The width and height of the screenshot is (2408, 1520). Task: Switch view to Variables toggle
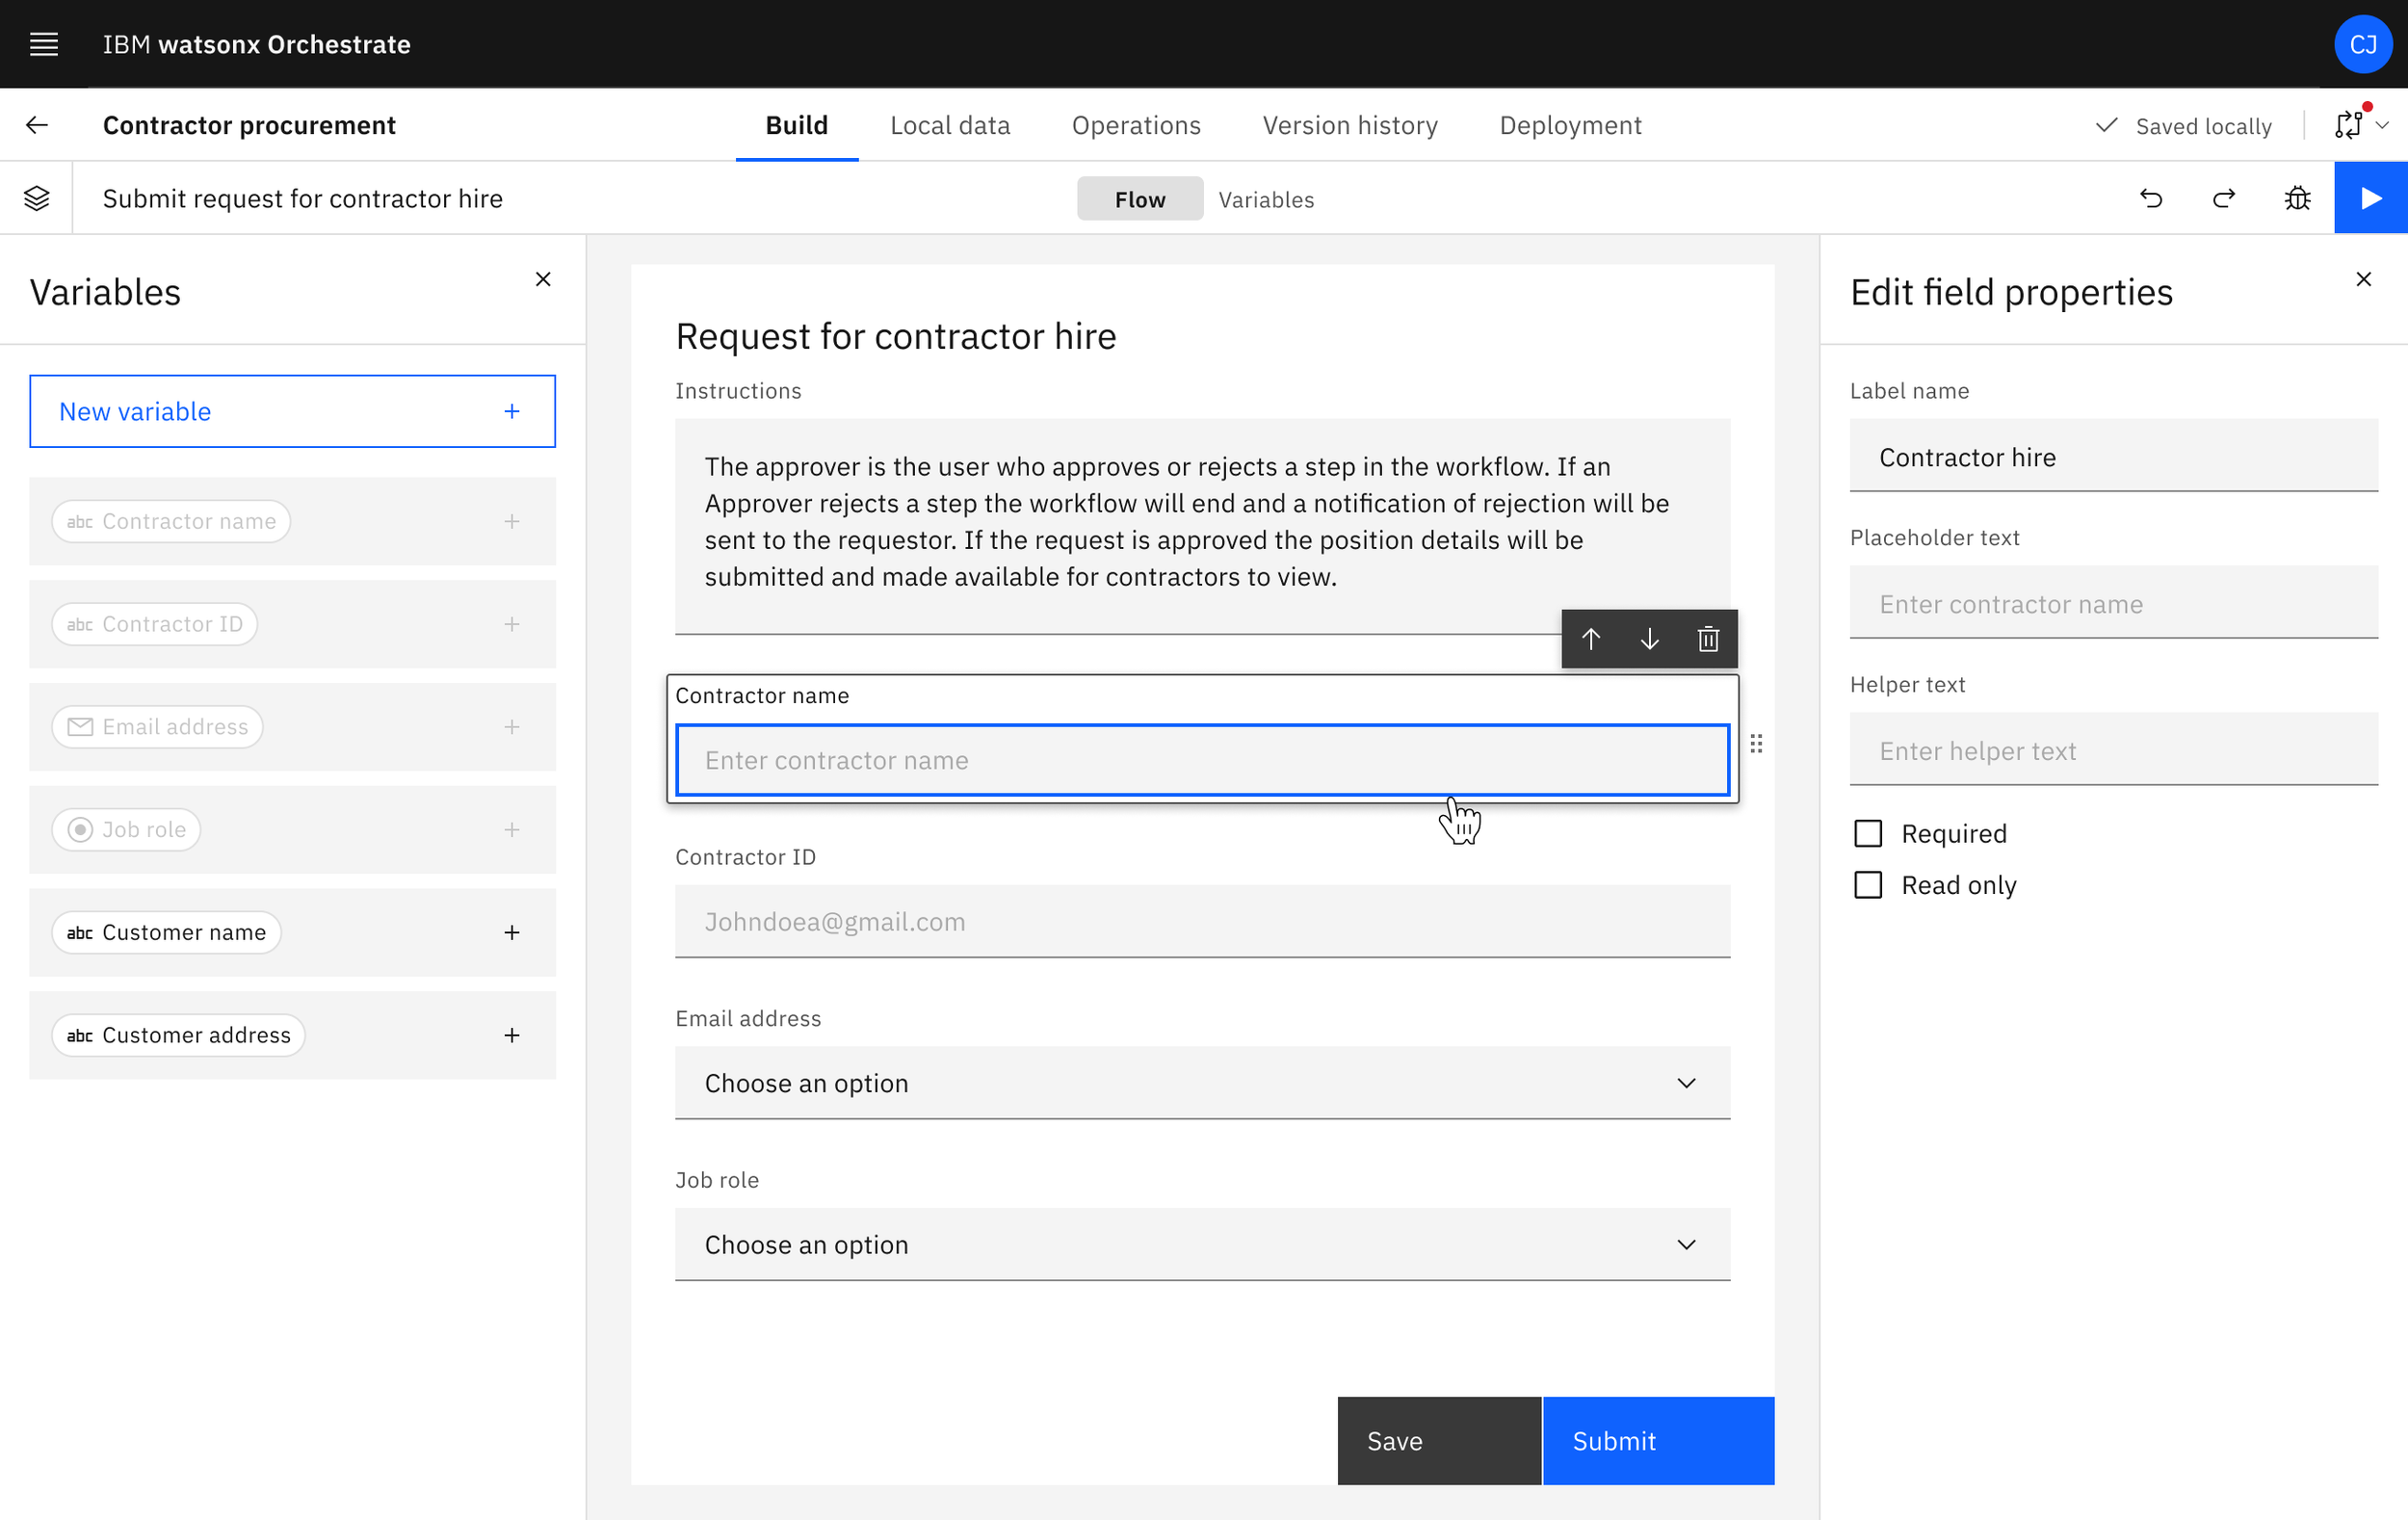(x=1266, y=199)
